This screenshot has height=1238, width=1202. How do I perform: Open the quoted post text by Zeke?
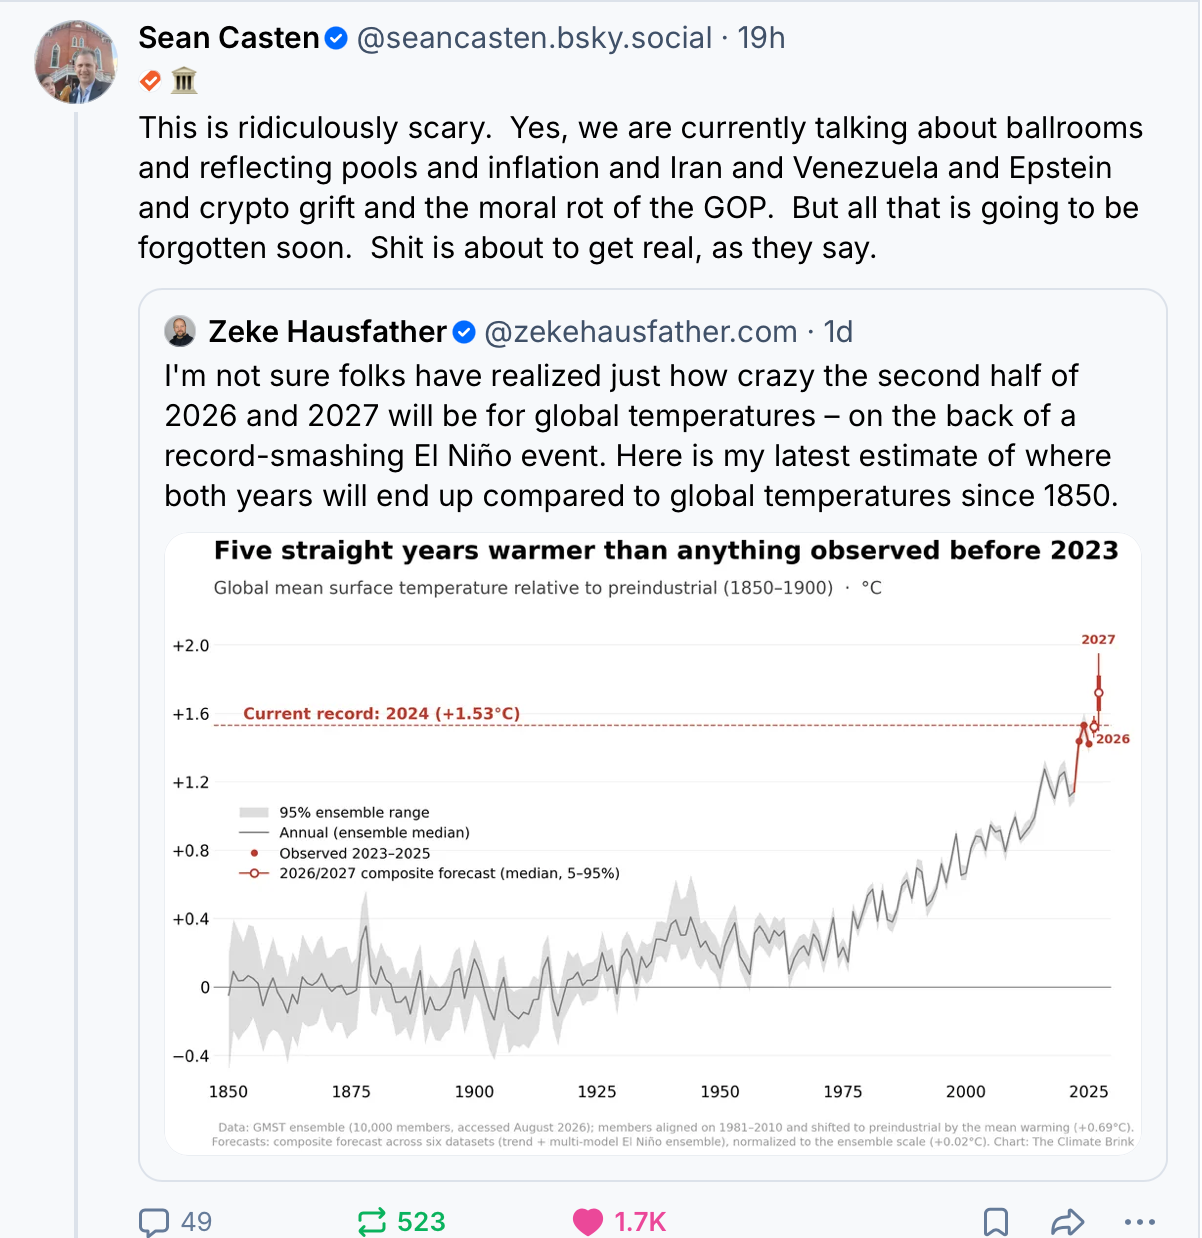coord(641,436)
